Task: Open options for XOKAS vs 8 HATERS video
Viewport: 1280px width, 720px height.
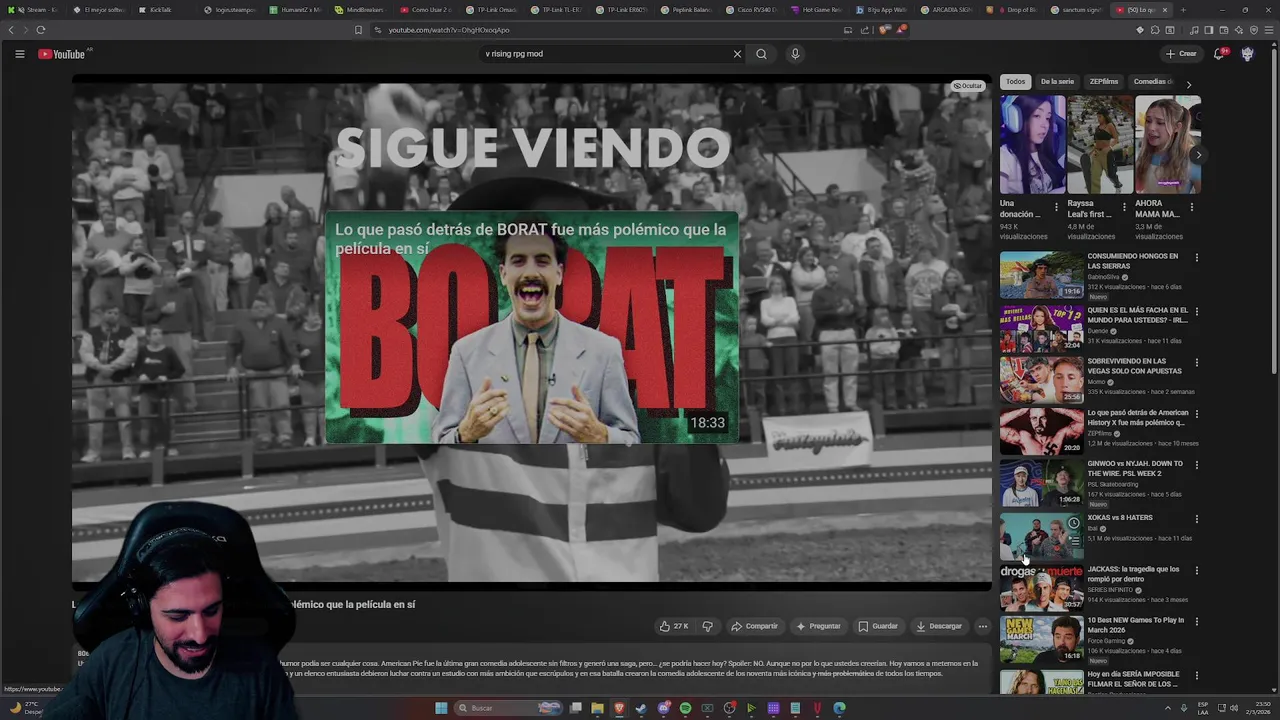Action: click(1196, 519)
